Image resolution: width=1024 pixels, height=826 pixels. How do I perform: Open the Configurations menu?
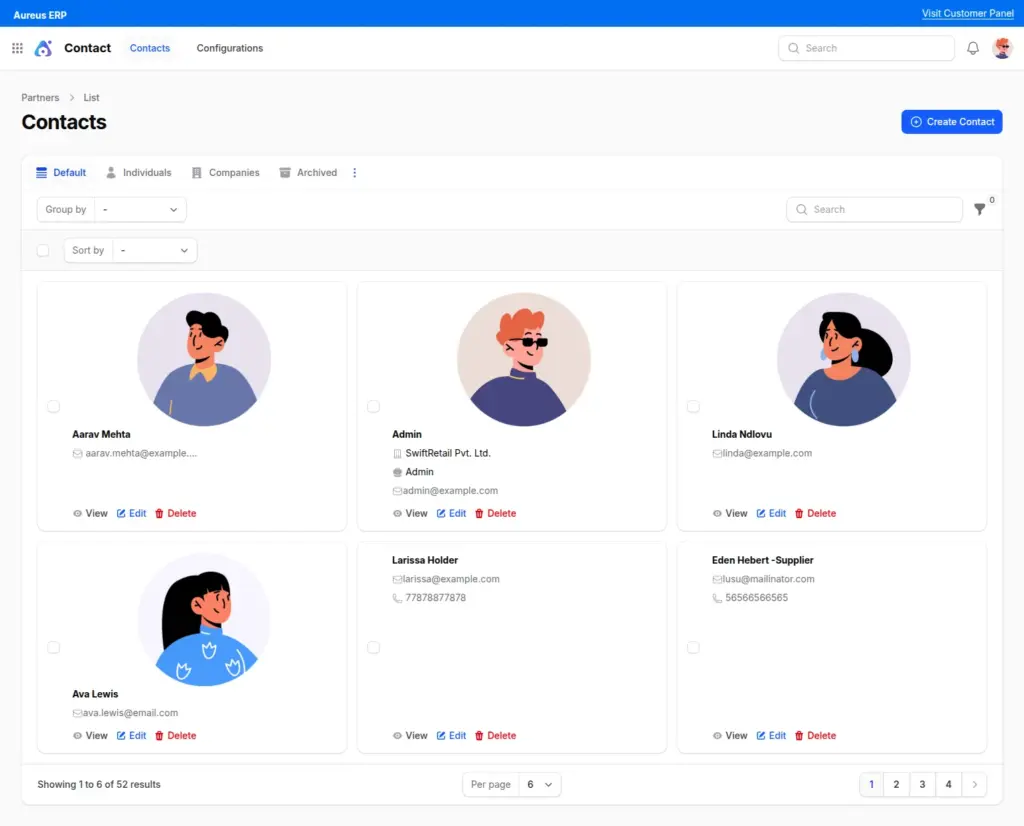tap(229, 48)
